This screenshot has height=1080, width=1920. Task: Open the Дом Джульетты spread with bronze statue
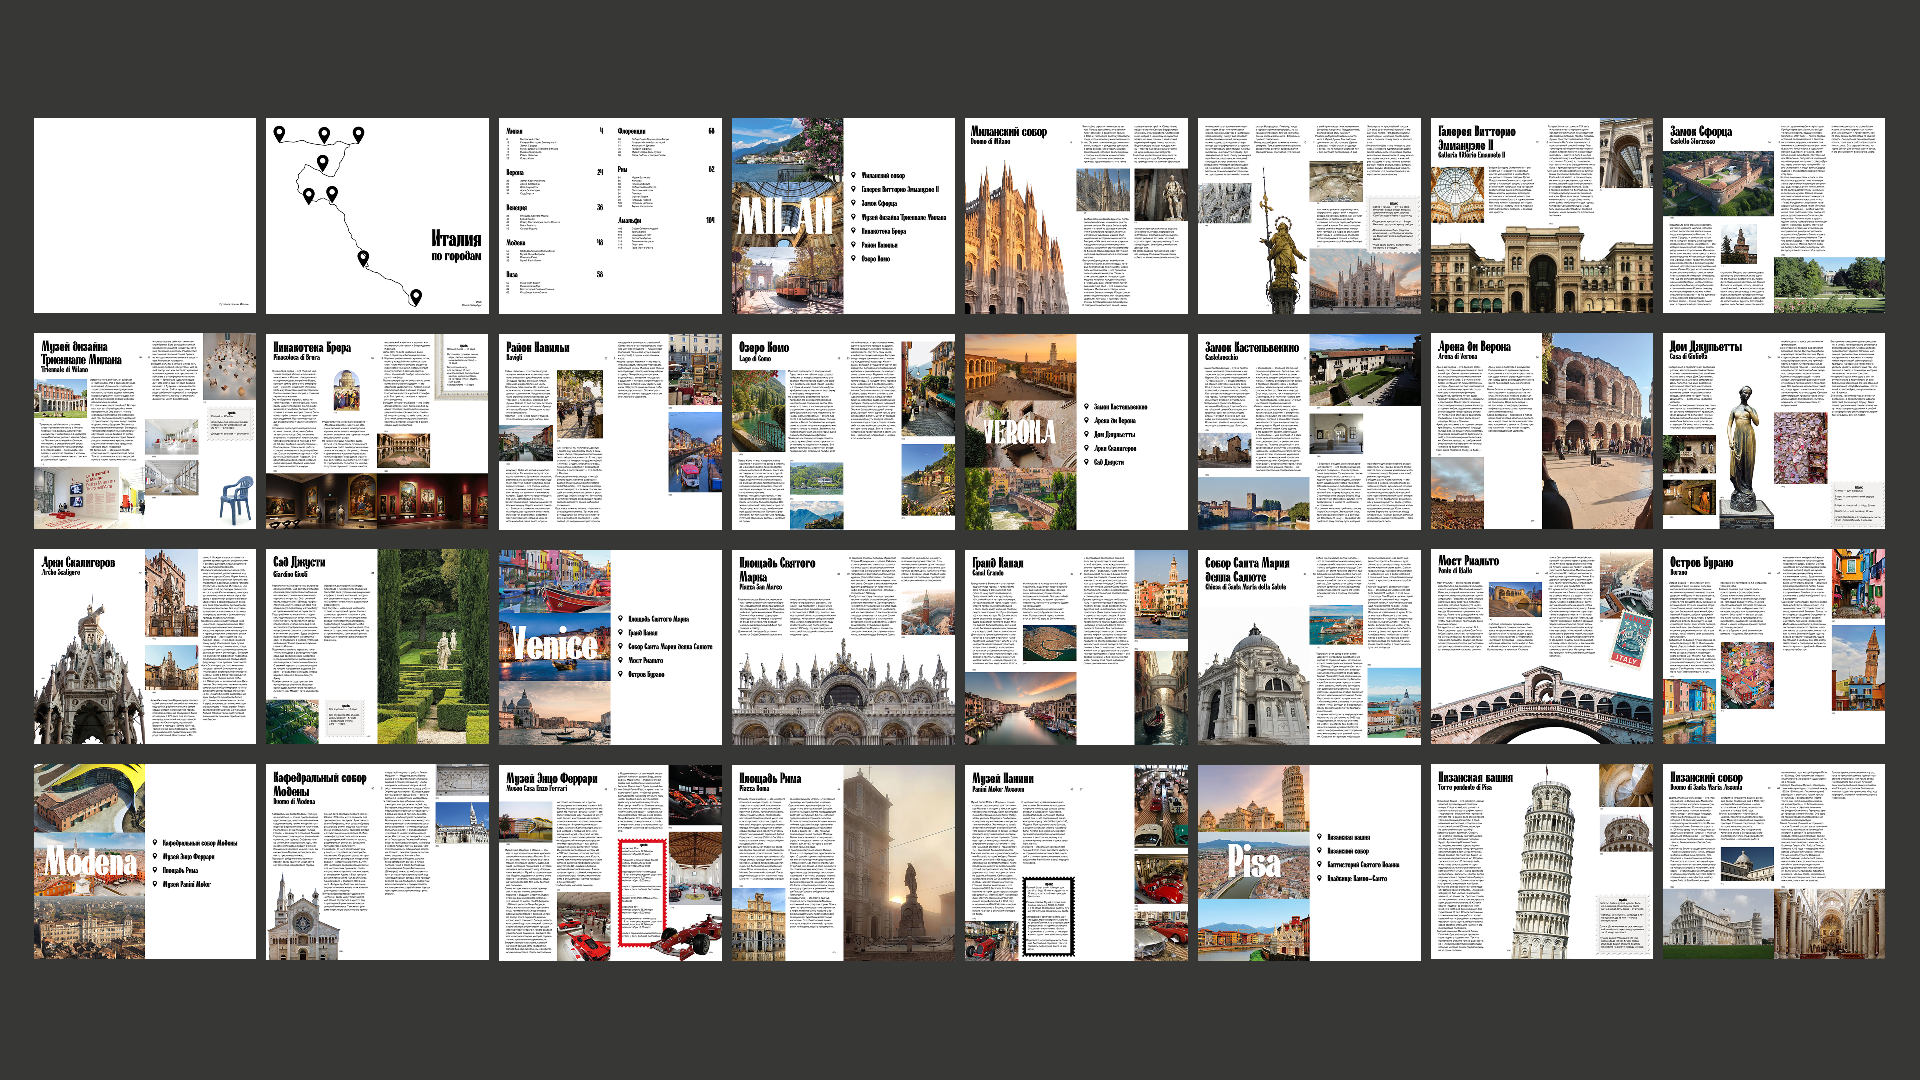(1774, 432)
